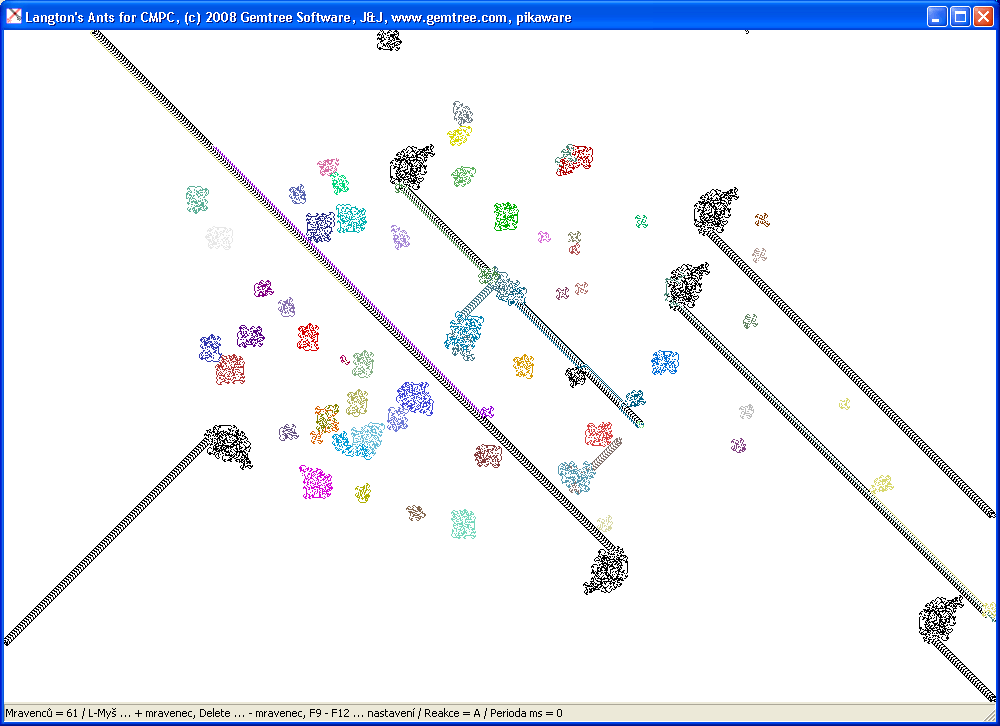Click the small black cluster at top edge
The width and height of the screenshot is (1000, 726).
pos(388,40)
